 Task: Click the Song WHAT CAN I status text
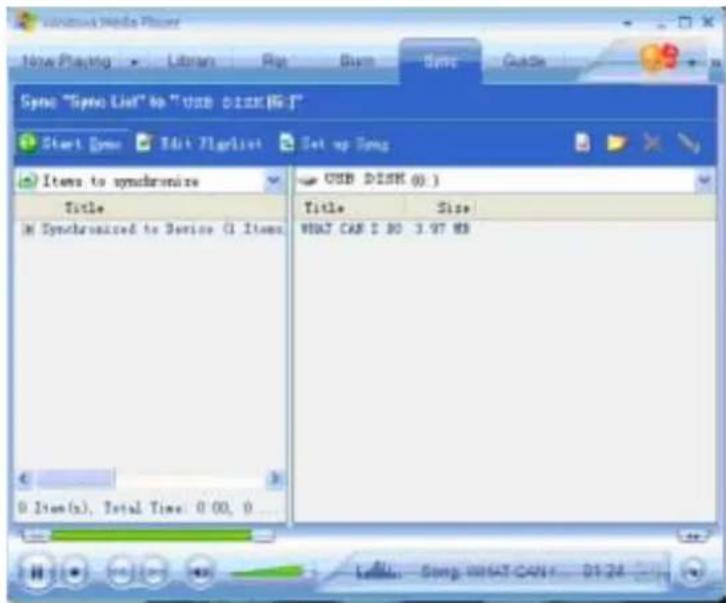click(488, 572)
